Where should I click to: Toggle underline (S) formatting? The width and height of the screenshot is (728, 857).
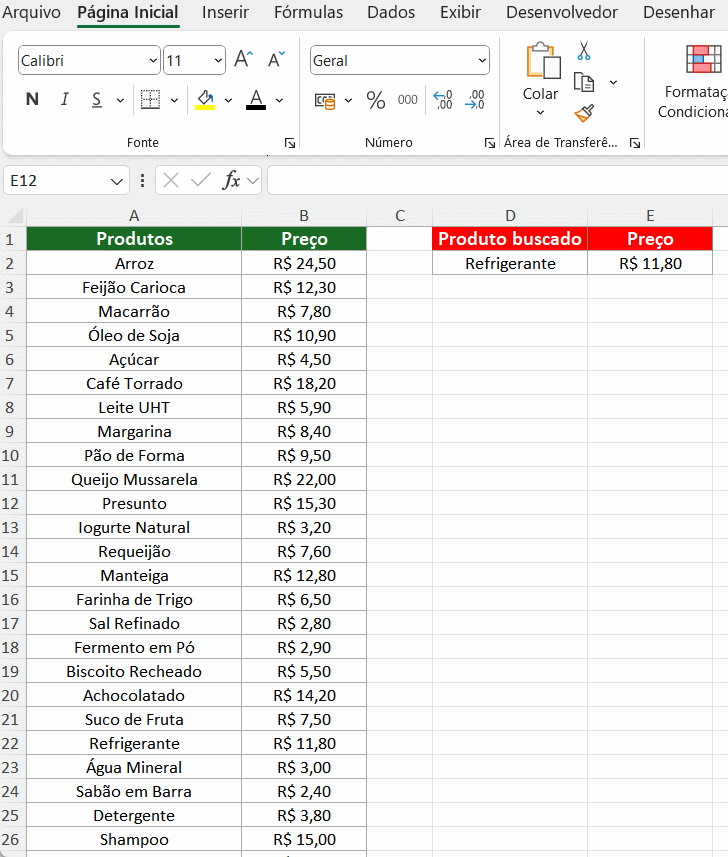tap(97, 99)
